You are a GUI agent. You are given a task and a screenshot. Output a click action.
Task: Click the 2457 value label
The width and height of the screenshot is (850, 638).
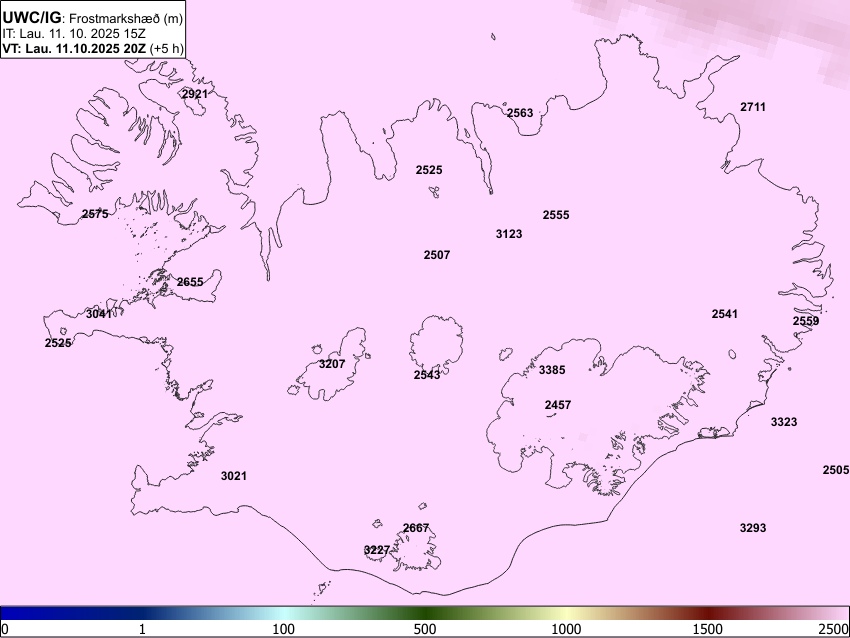(x=557, y=405)
